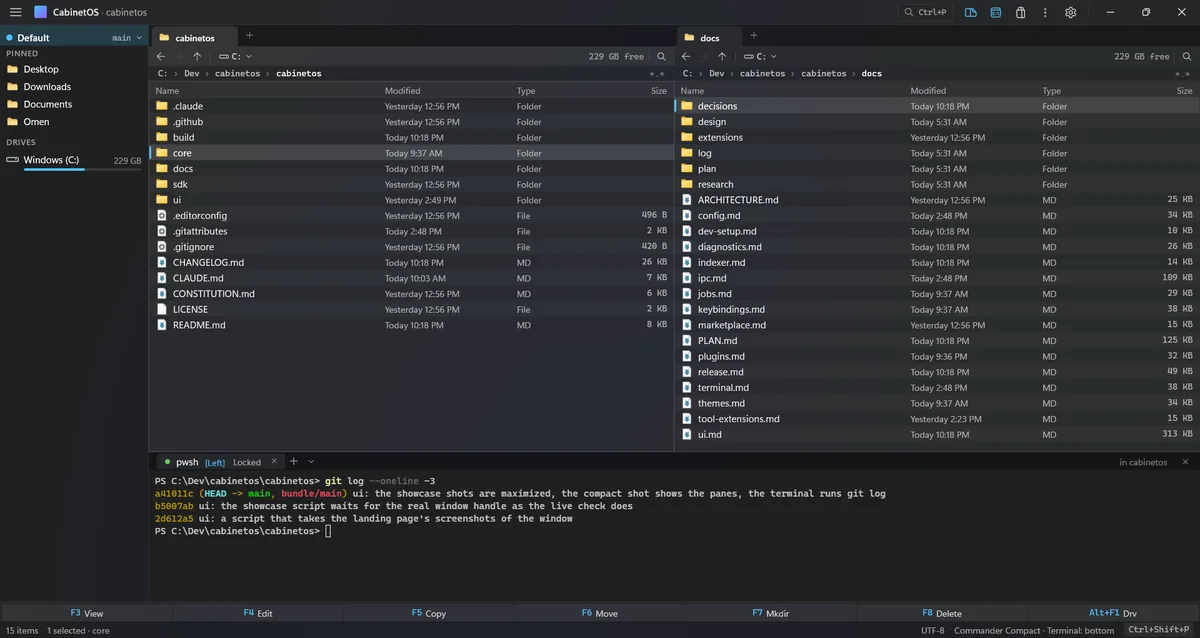Select .gitignore file
This screenshot has width=1200, height=638.
click(x=412, y=247)
